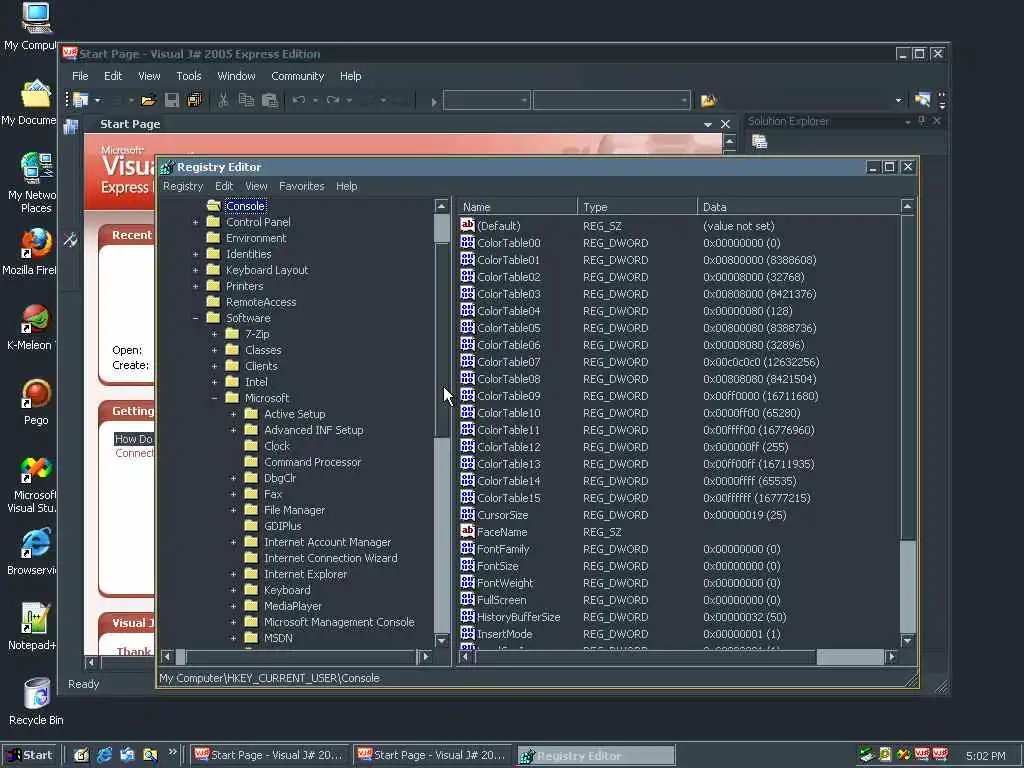Click the Save icon in Visual J# toolbar
The height and width of the screenshot is (768, 1024).
pyautogui.click(x=172, y=100)
